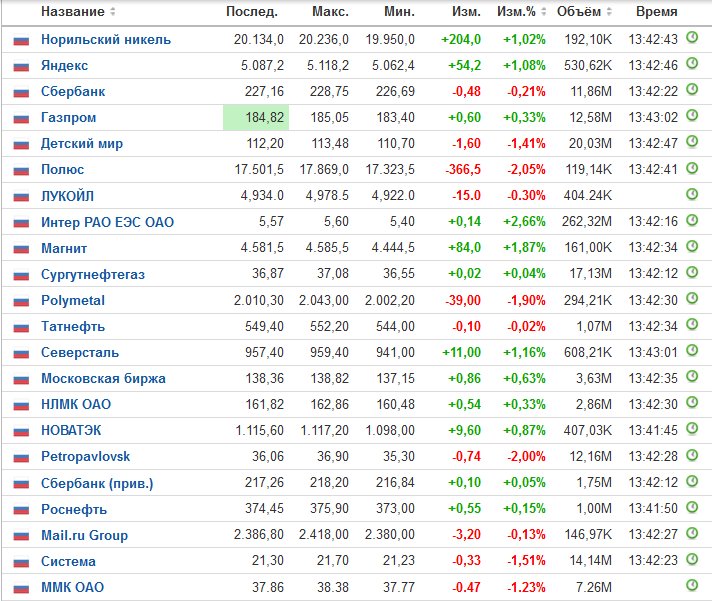
Task: Open Система stock link
Action: (x=68, y=562)
